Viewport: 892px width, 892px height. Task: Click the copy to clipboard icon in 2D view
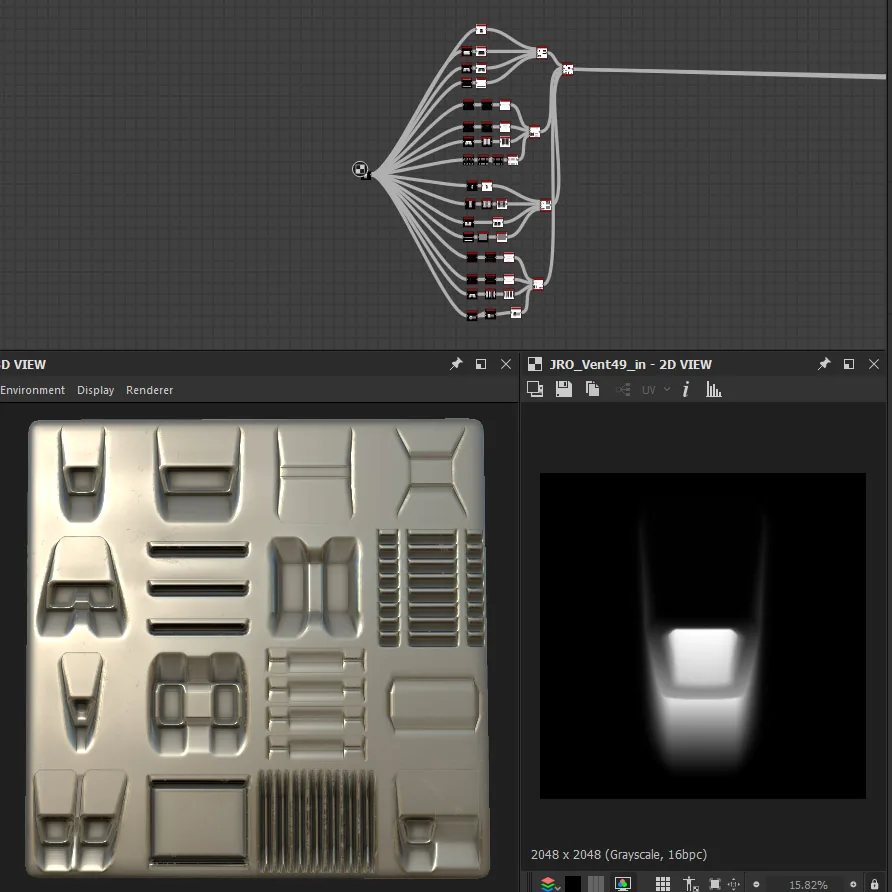[592, 389]
